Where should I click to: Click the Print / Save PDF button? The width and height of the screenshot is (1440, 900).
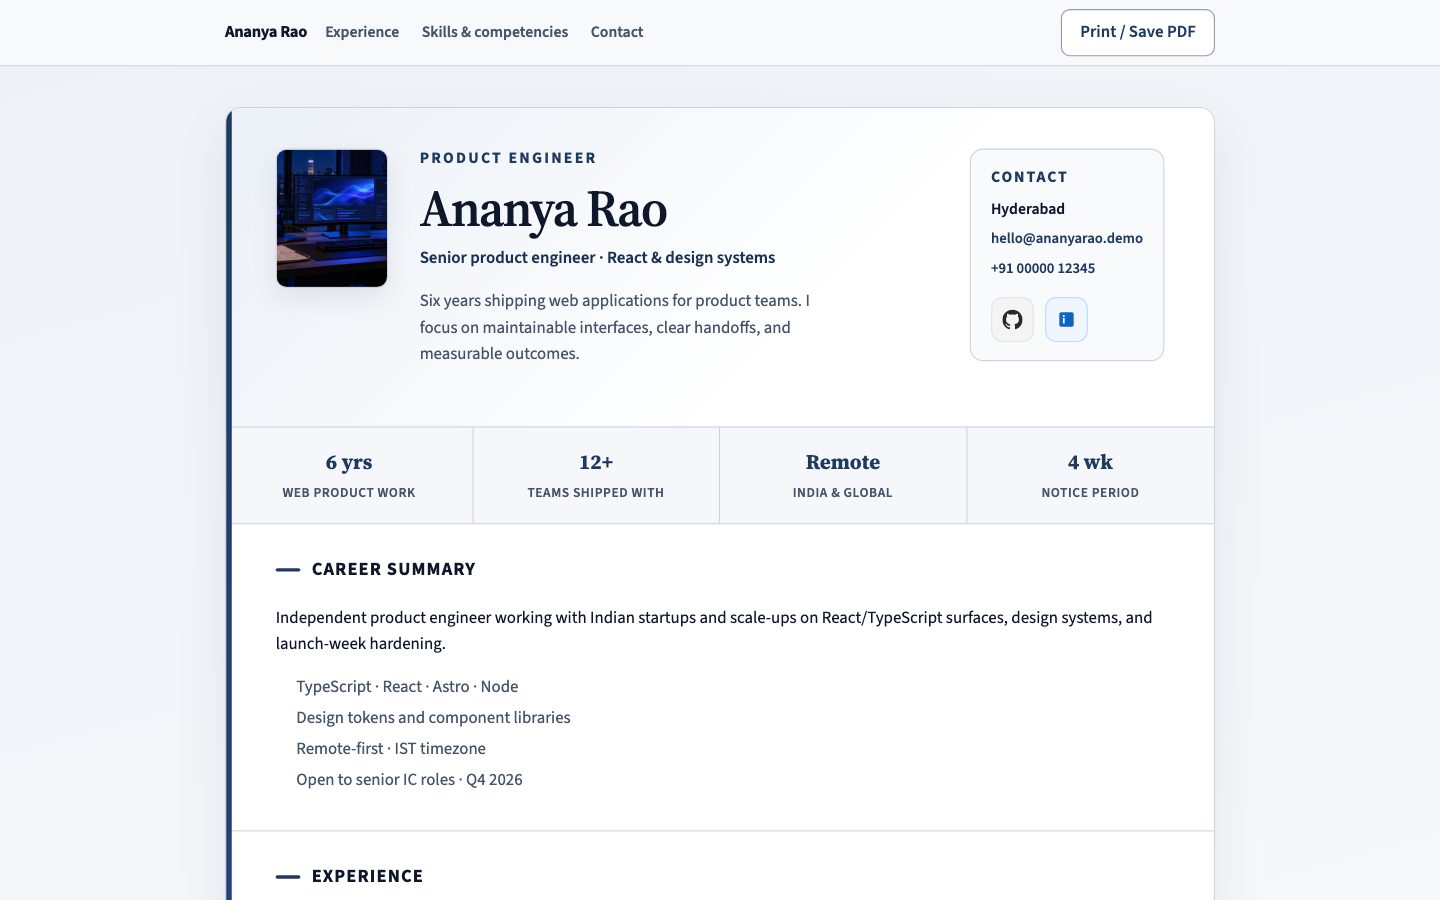click(1137, 32)
